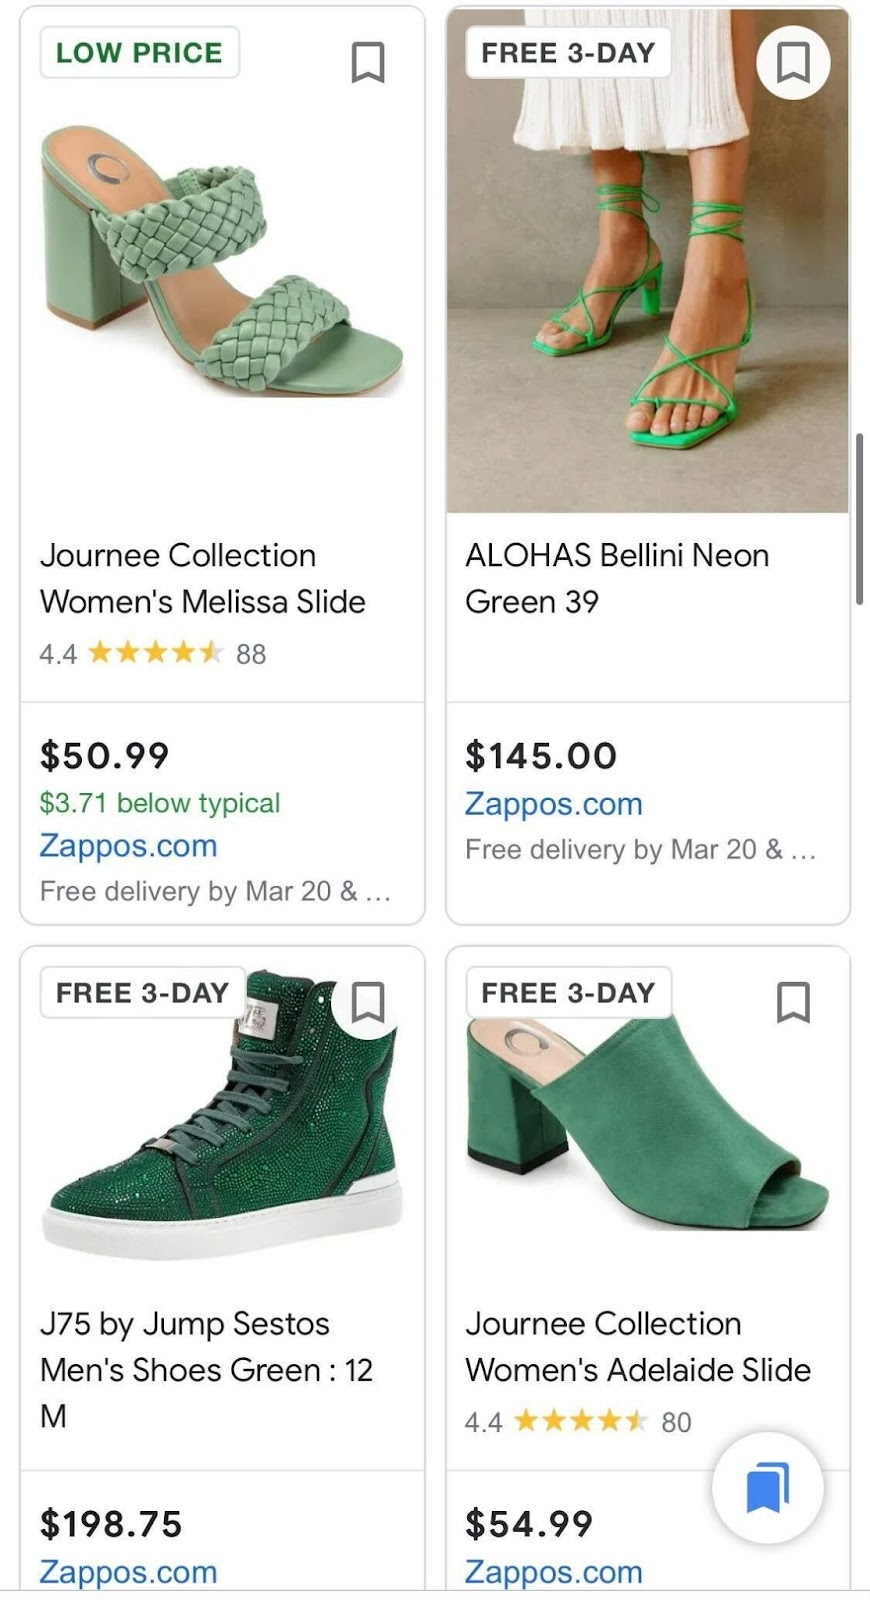Save the Journee Collection Adelaide Slide

pos(793,1002)
